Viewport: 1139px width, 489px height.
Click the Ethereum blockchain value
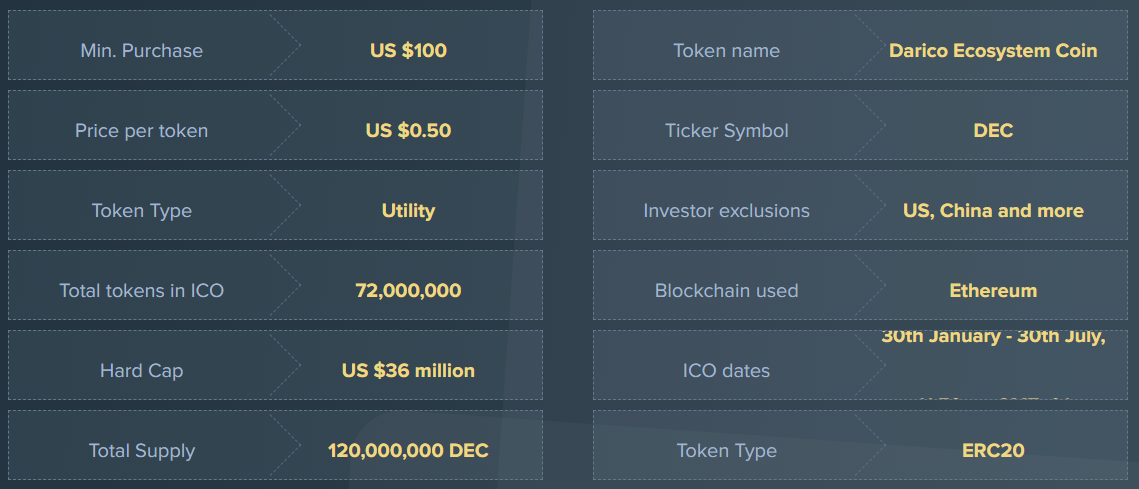(x=993, y=291)
